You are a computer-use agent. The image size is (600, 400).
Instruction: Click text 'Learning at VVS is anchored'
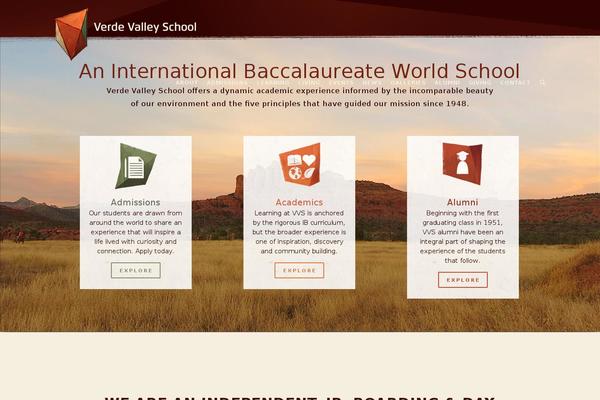(299, 213)
